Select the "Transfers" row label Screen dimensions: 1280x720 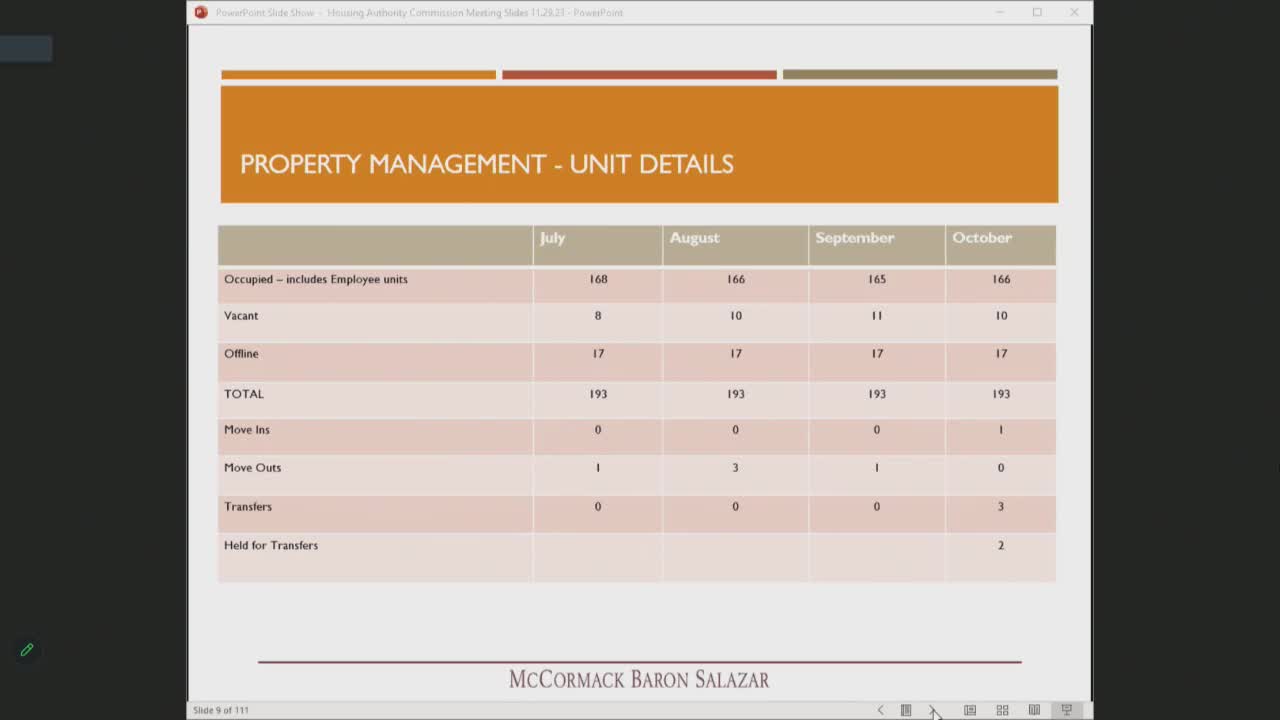pyautogui.click(x=248, y=506)
